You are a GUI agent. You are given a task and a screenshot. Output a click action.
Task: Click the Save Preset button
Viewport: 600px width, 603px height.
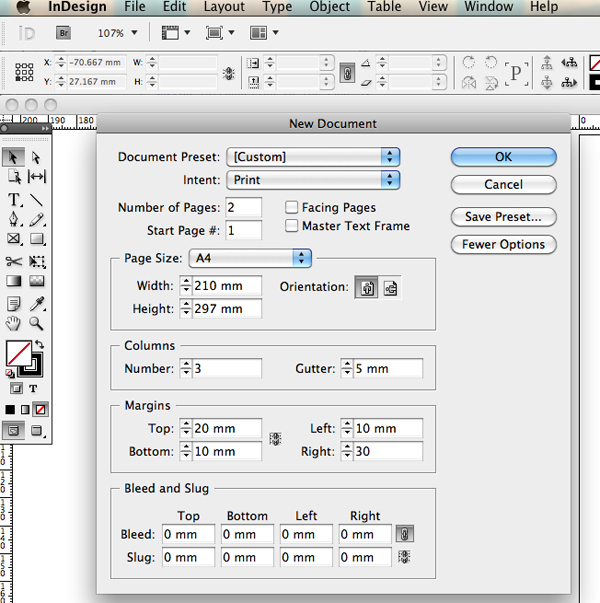click(503, 217)
